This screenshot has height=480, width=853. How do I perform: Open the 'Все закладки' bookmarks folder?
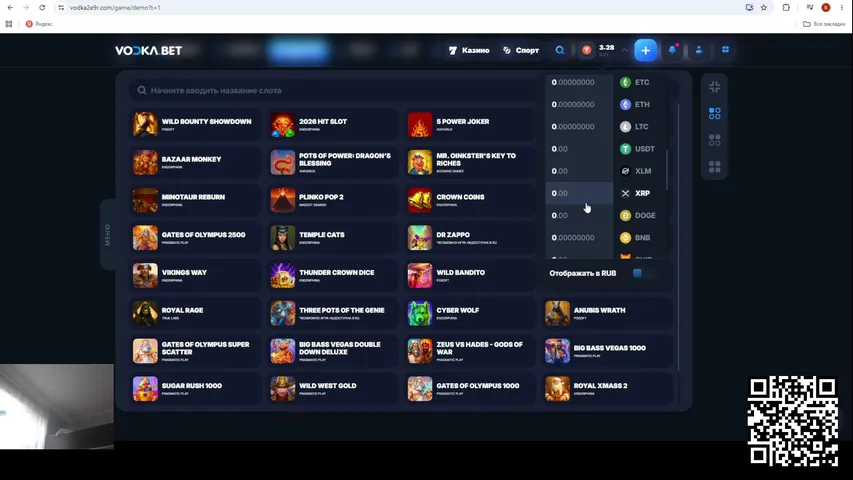[824, 24]
